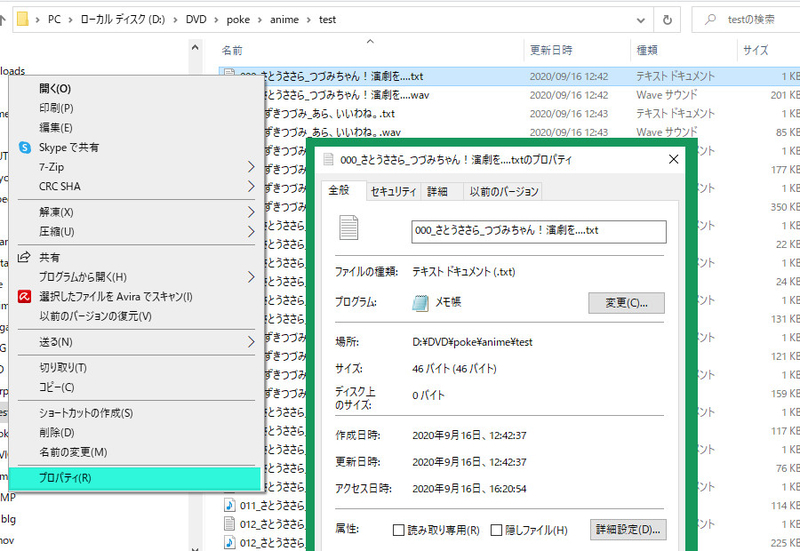Image resolution: width=800 pixels, height=551 pixels.
Task: Click the Notepad icon beside メモ帳
Action: pyautogui.click(x=420, y=303)
